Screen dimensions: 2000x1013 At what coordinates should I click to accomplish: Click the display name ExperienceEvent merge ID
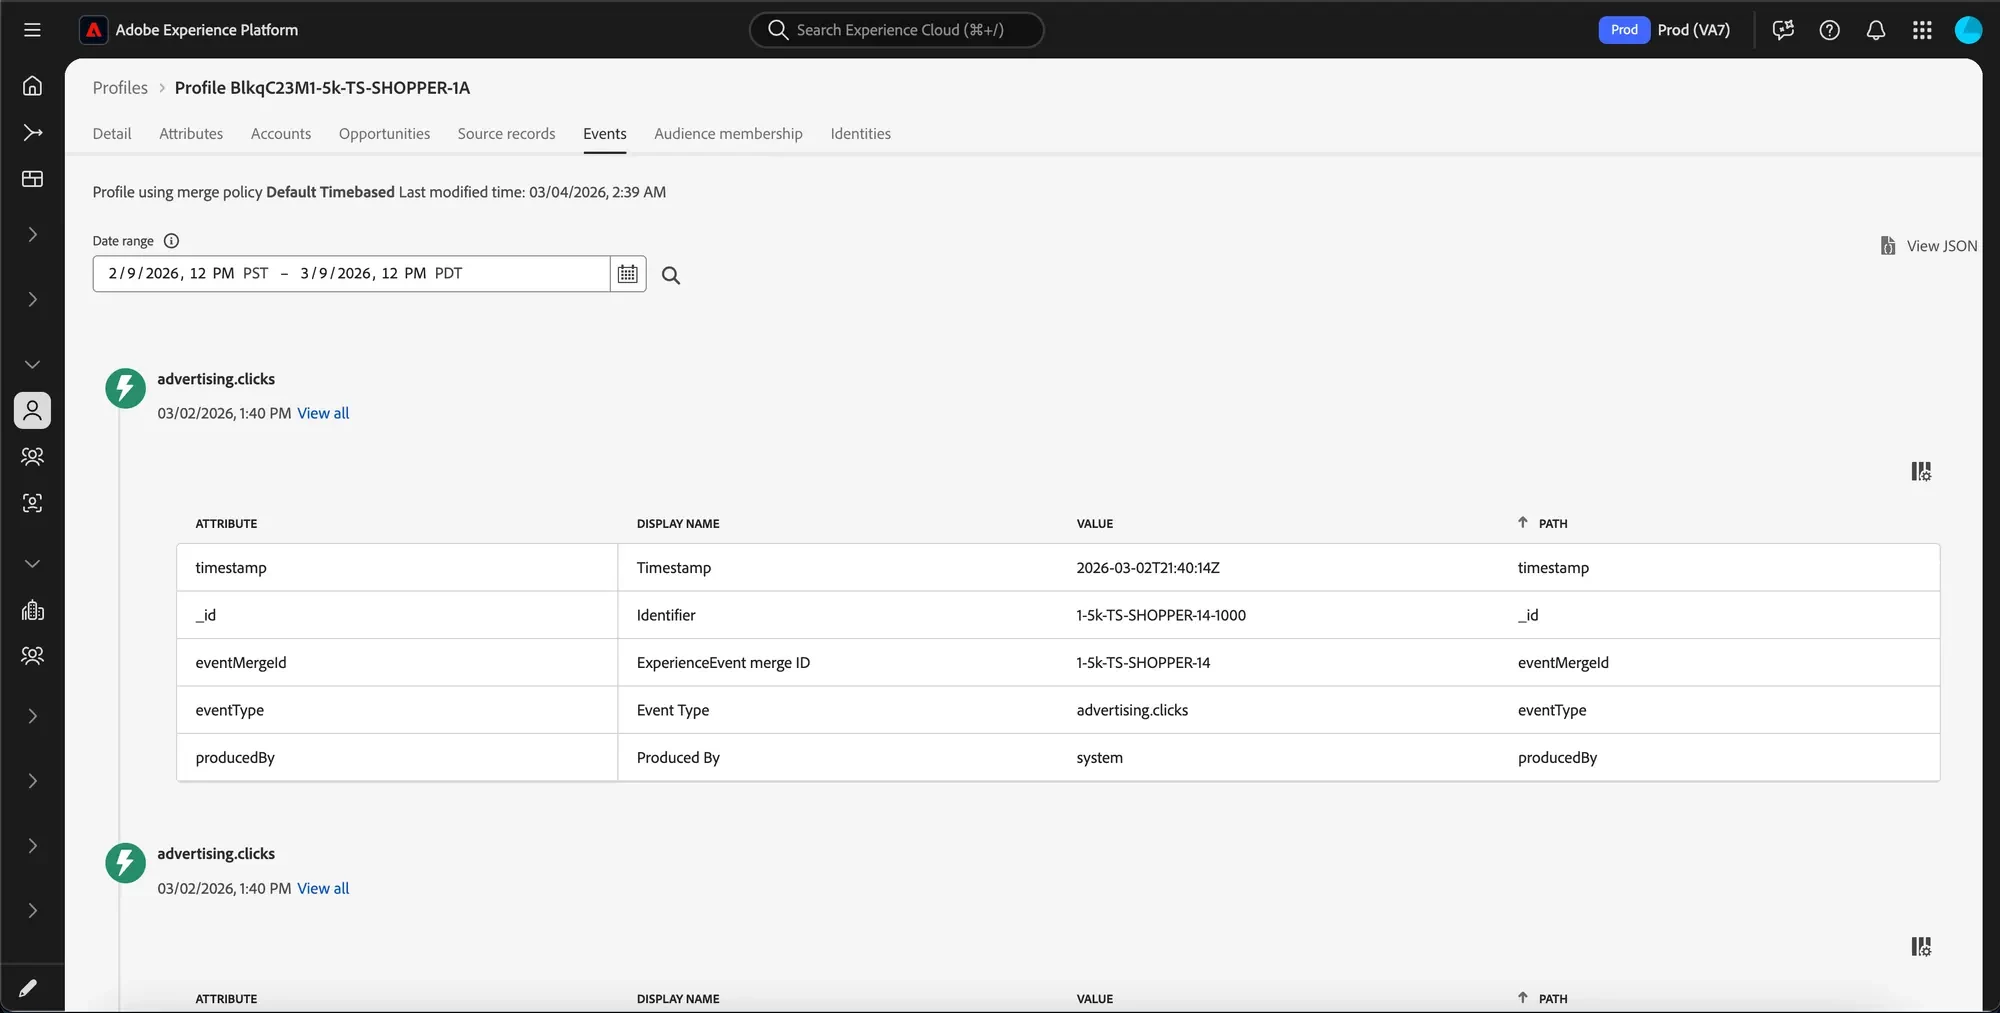723,663
